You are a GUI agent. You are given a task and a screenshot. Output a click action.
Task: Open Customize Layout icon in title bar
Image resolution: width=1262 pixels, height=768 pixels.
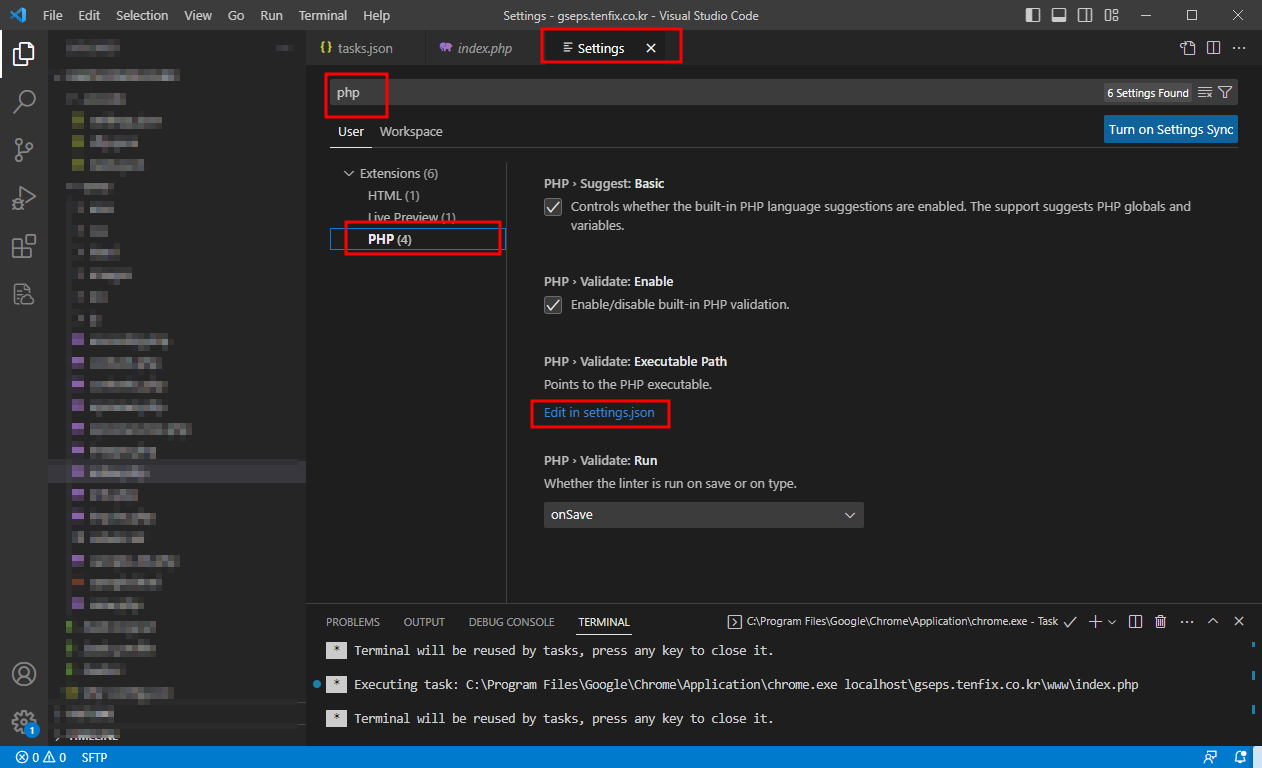(x=1112, y=16)
